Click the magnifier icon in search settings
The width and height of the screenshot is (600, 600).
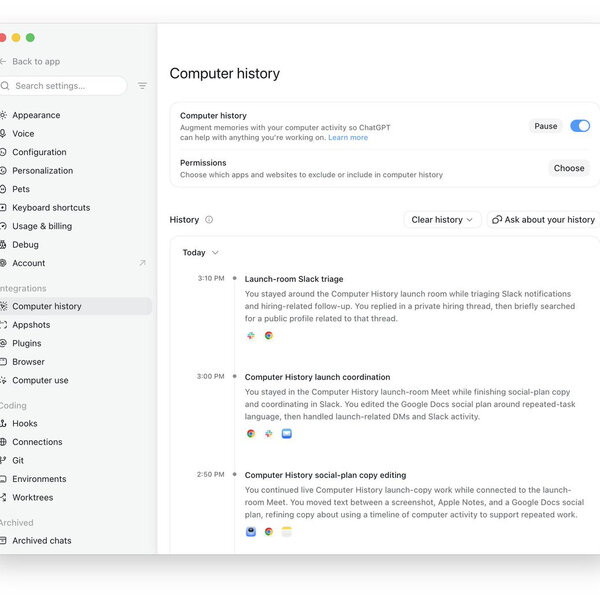coord(5,86)
